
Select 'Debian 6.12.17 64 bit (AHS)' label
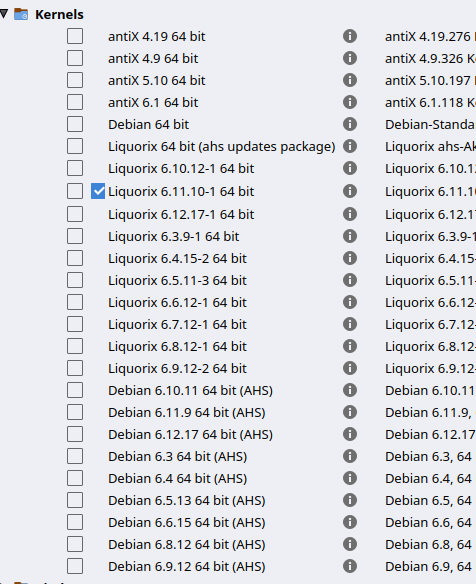click(x=190, y=435)
